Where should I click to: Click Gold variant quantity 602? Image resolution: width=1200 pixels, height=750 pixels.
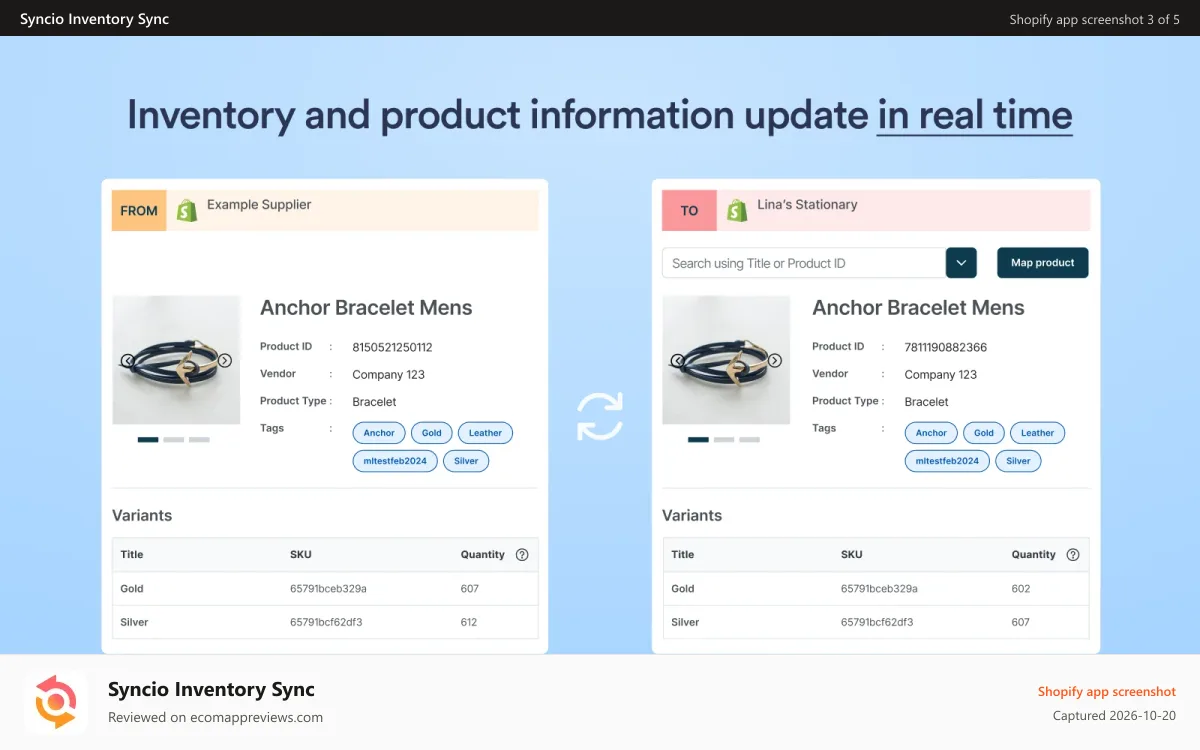coord(1021,589)
